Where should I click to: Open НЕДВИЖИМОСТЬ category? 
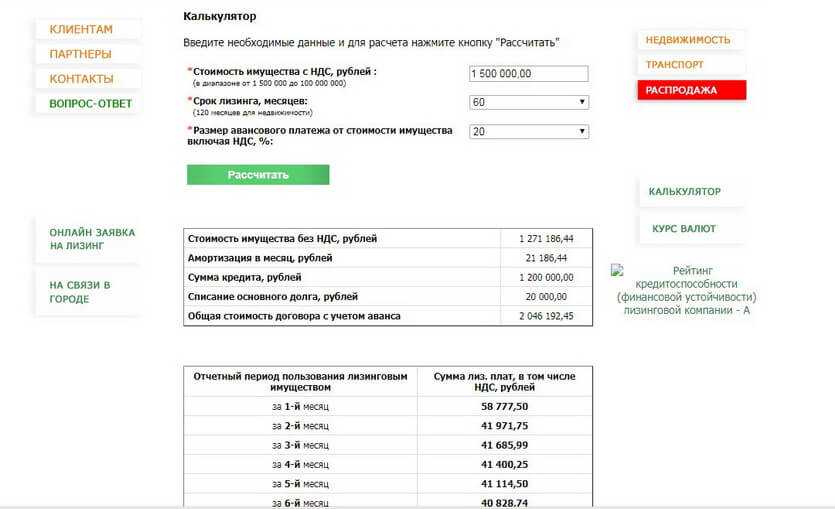688,40
